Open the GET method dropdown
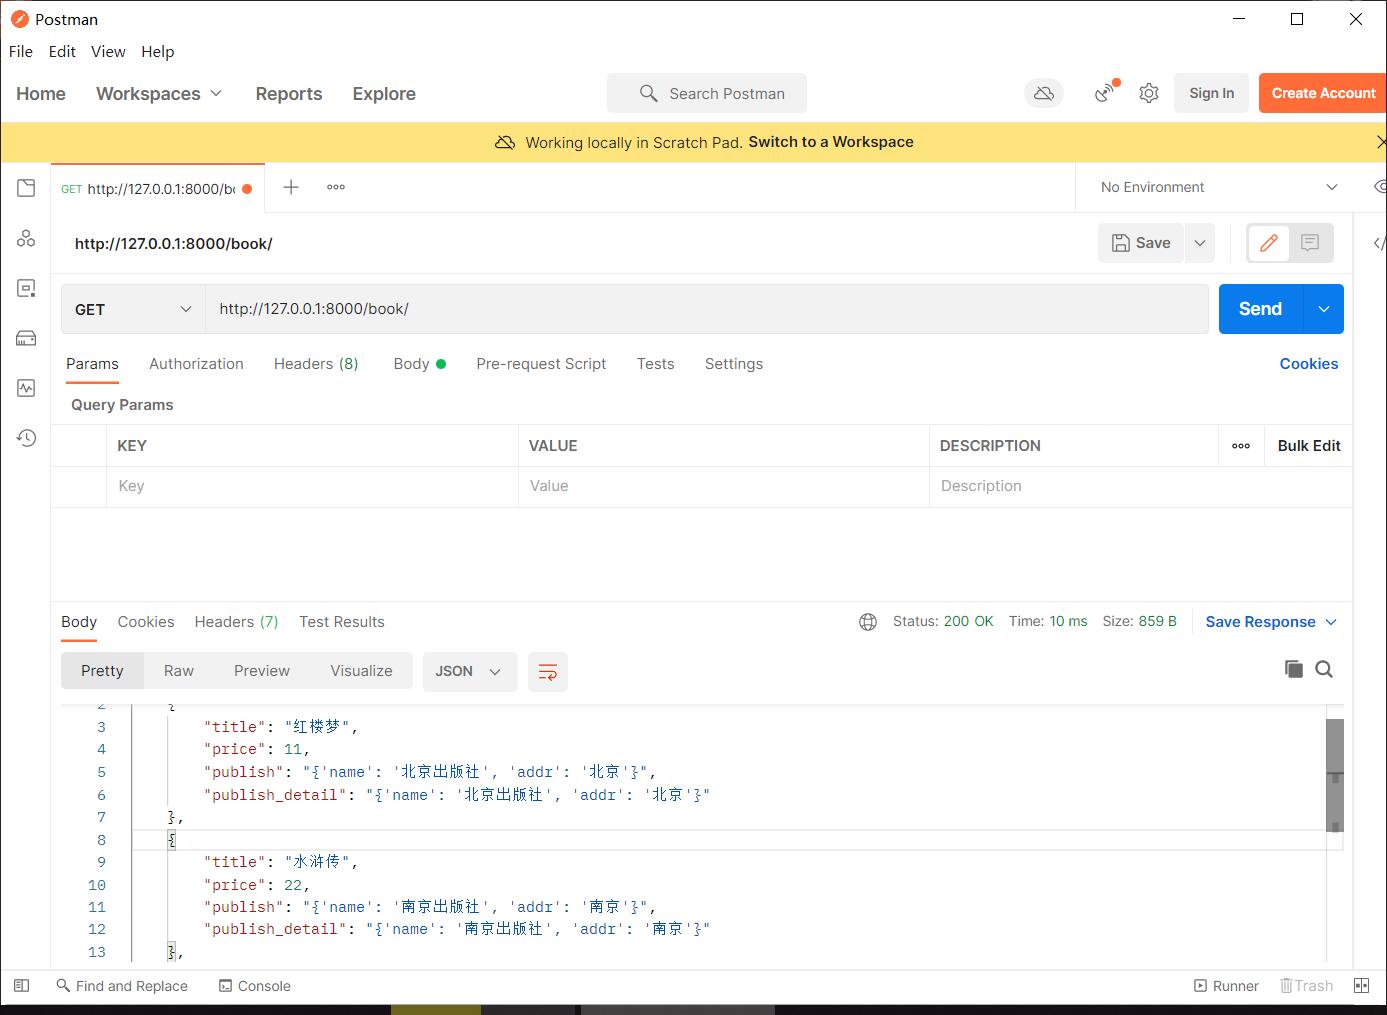 133,309
